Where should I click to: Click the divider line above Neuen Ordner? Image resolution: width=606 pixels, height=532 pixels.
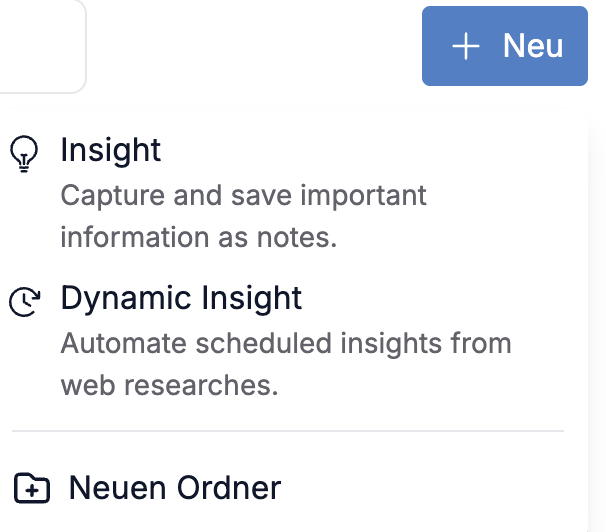pos(288,430)
